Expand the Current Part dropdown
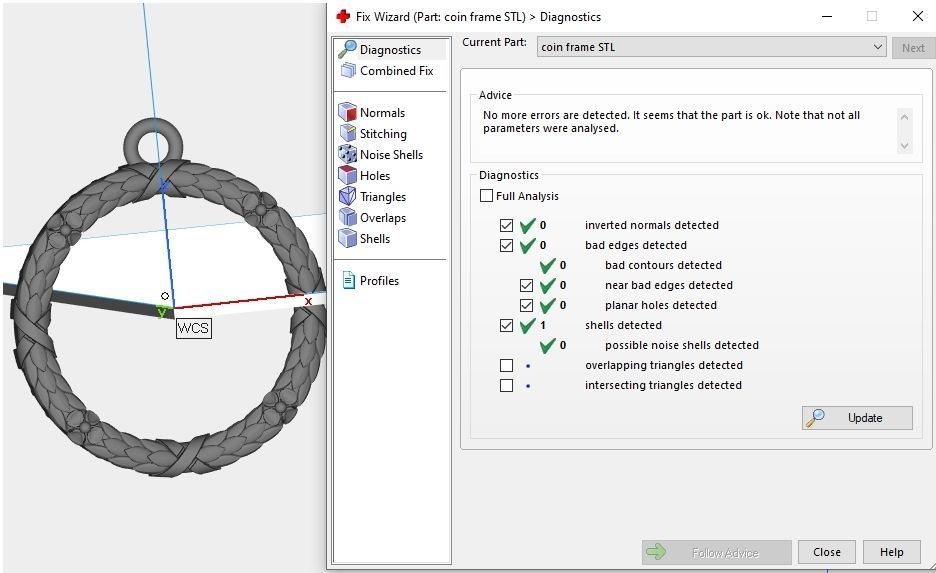 coord(877,47)
